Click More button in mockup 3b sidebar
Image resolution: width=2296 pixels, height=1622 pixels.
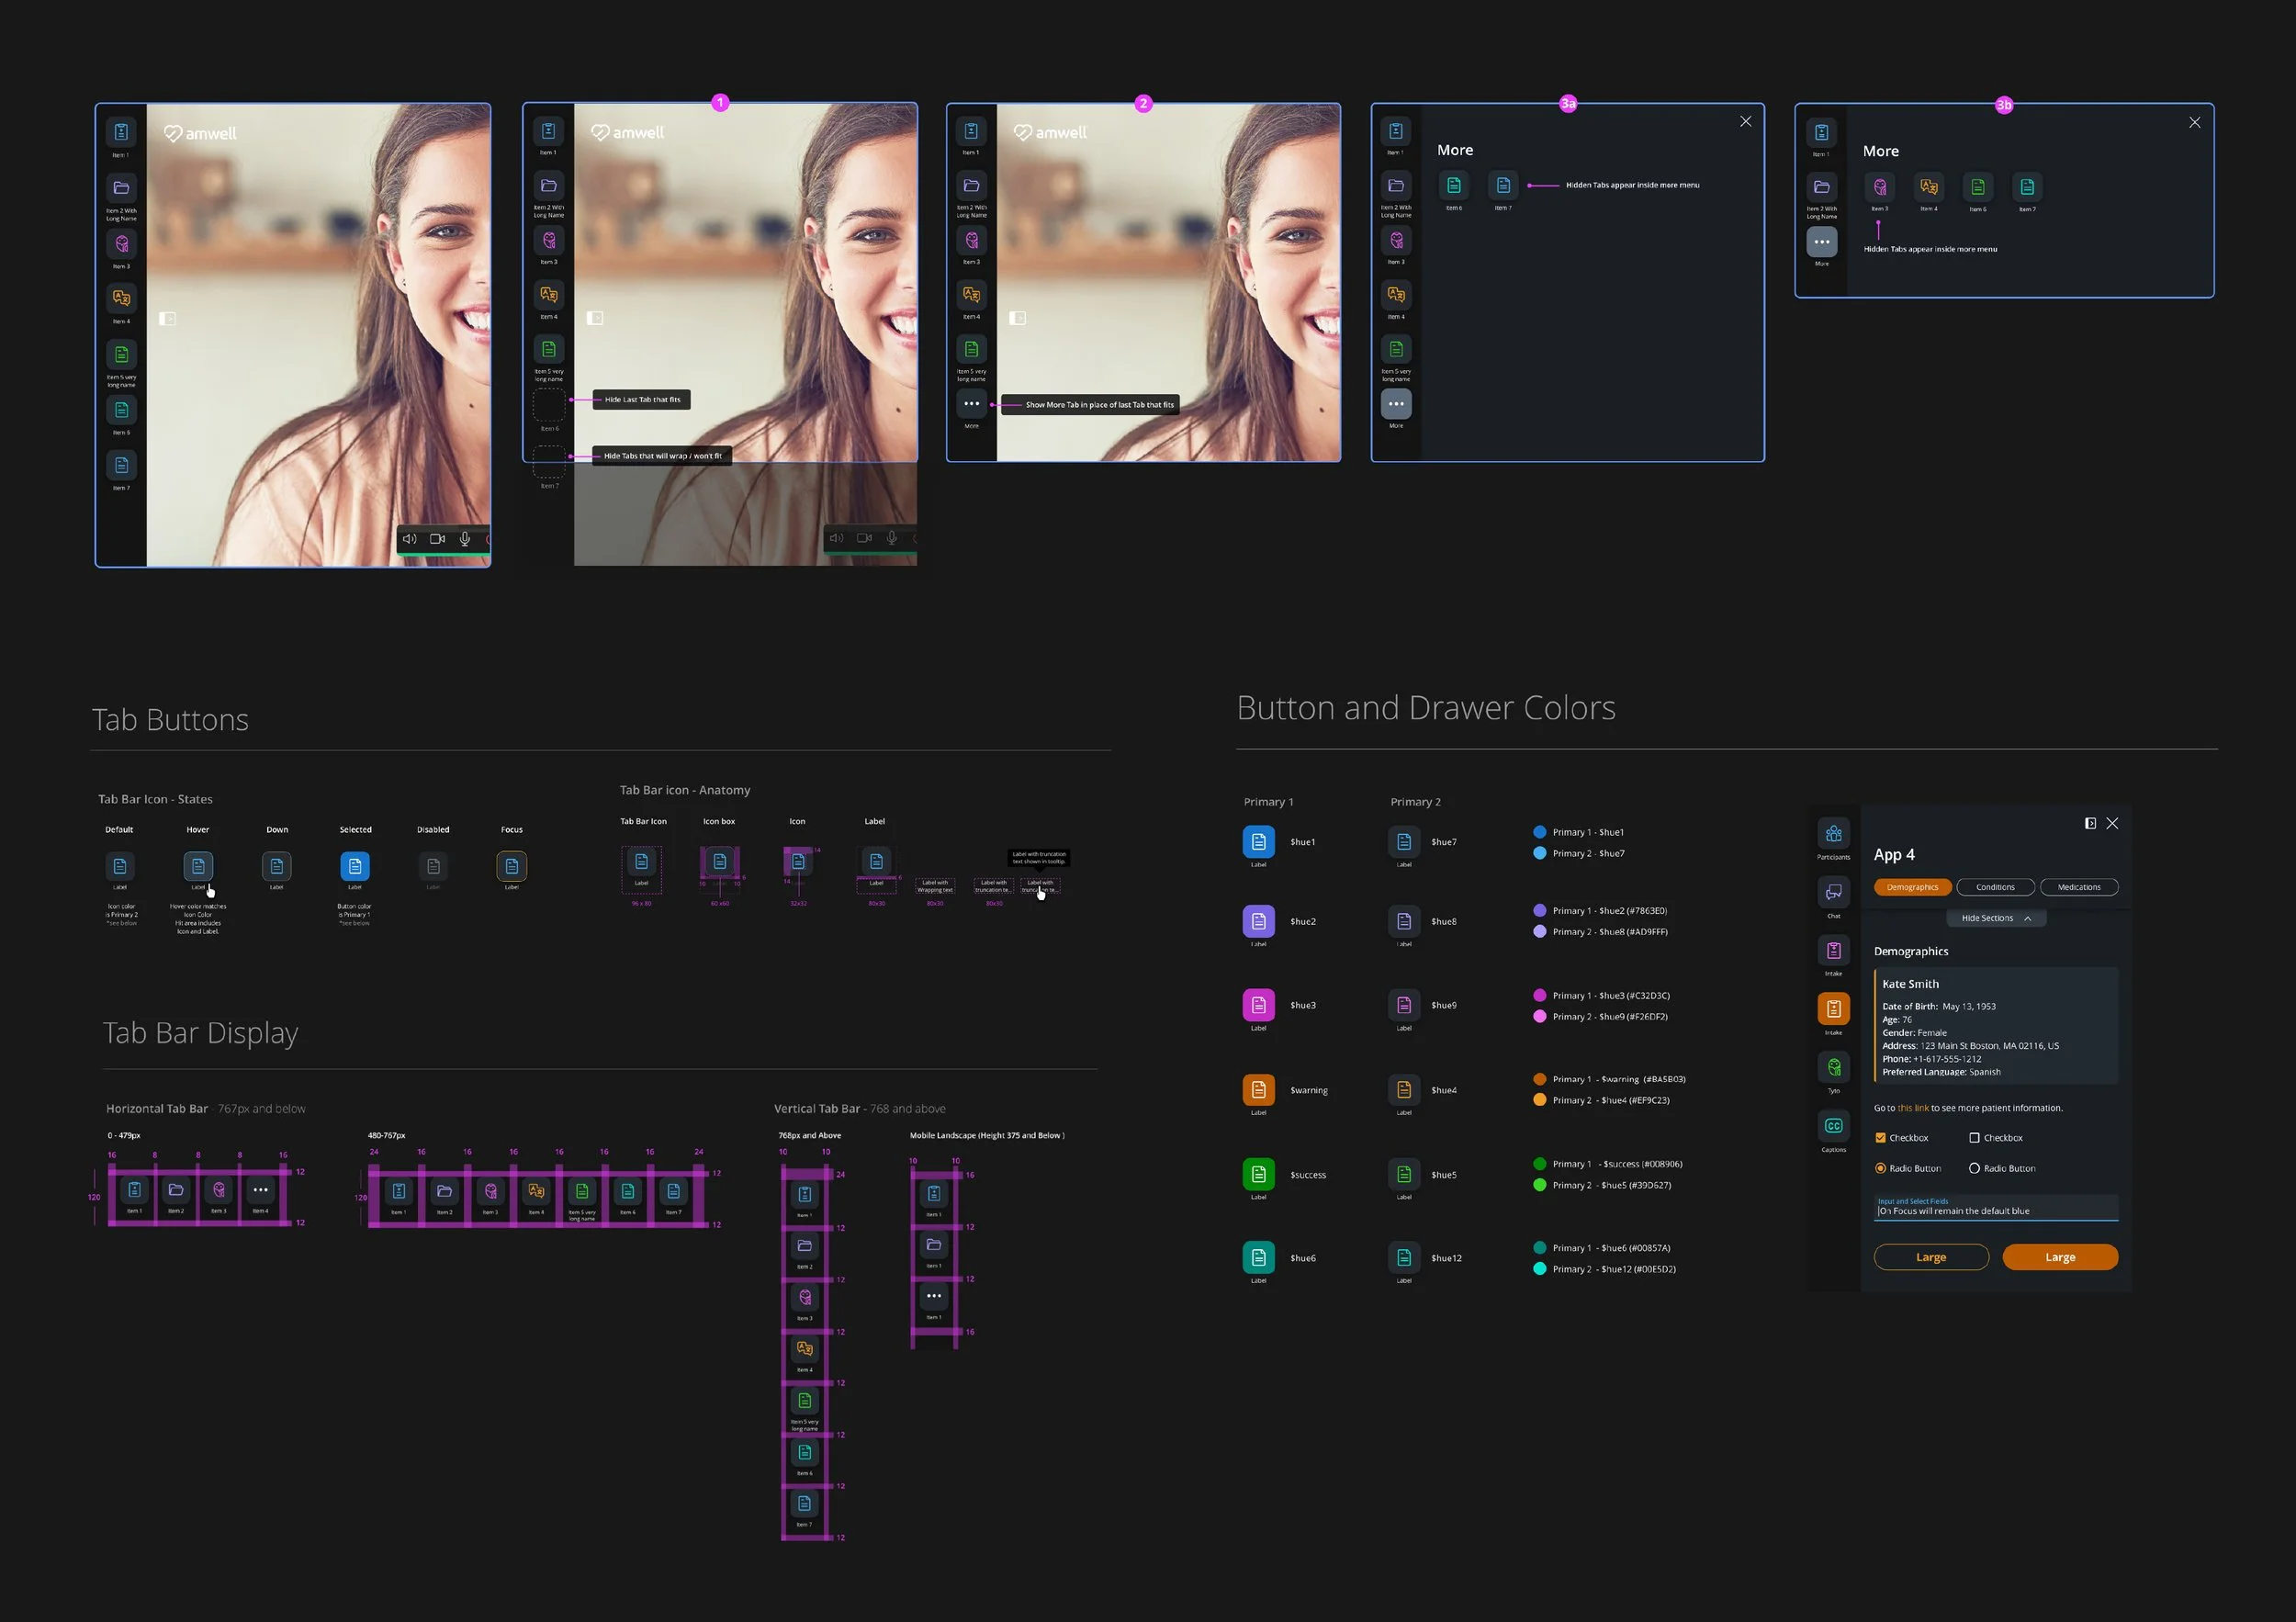click(1821, 242)
